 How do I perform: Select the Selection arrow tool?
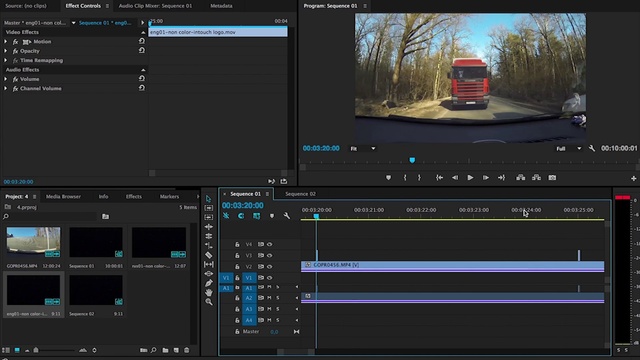click(209, 199)
